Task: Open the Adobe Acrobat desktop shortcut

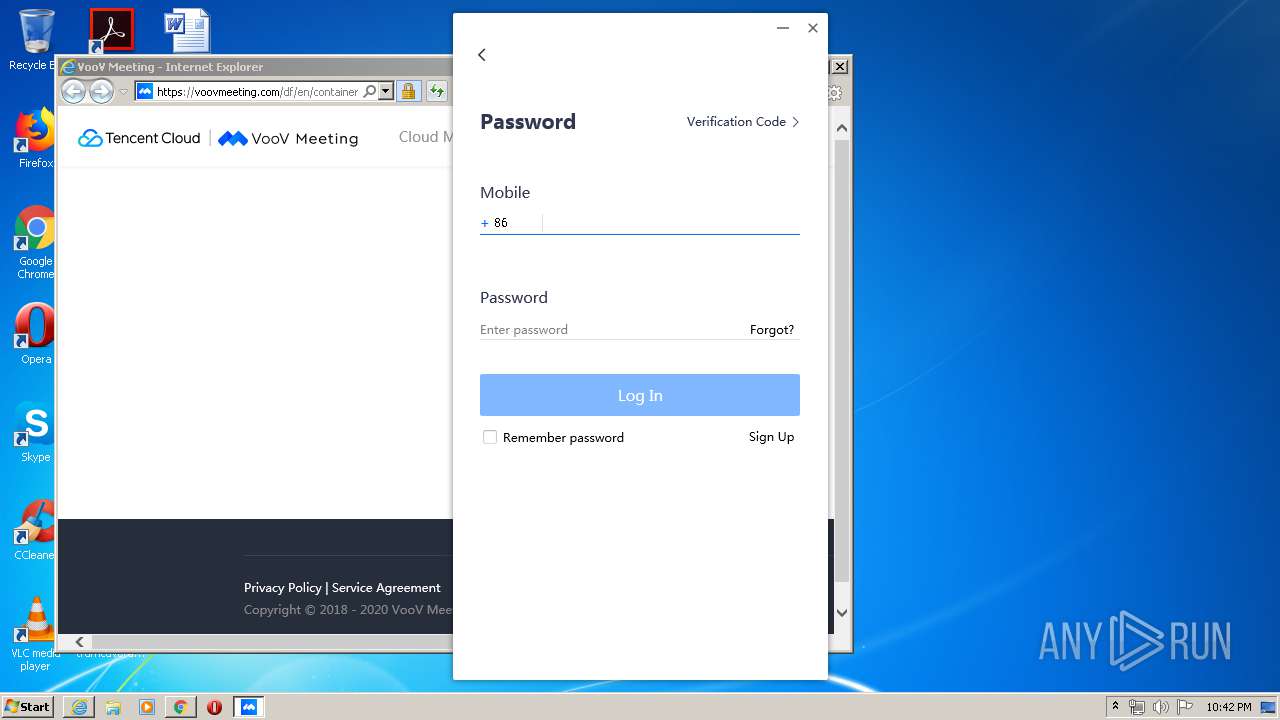Action: [x=111, y=31]
